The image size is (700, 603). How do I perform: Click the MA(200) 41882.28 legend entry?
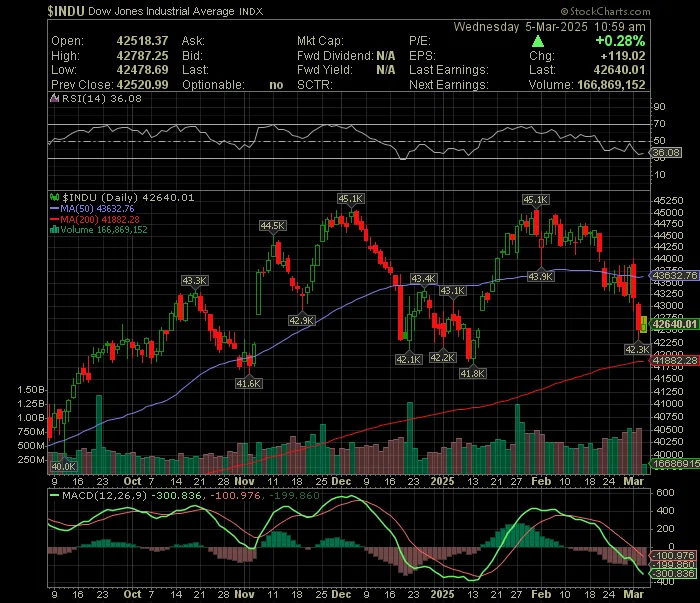(x=95, y=220)
